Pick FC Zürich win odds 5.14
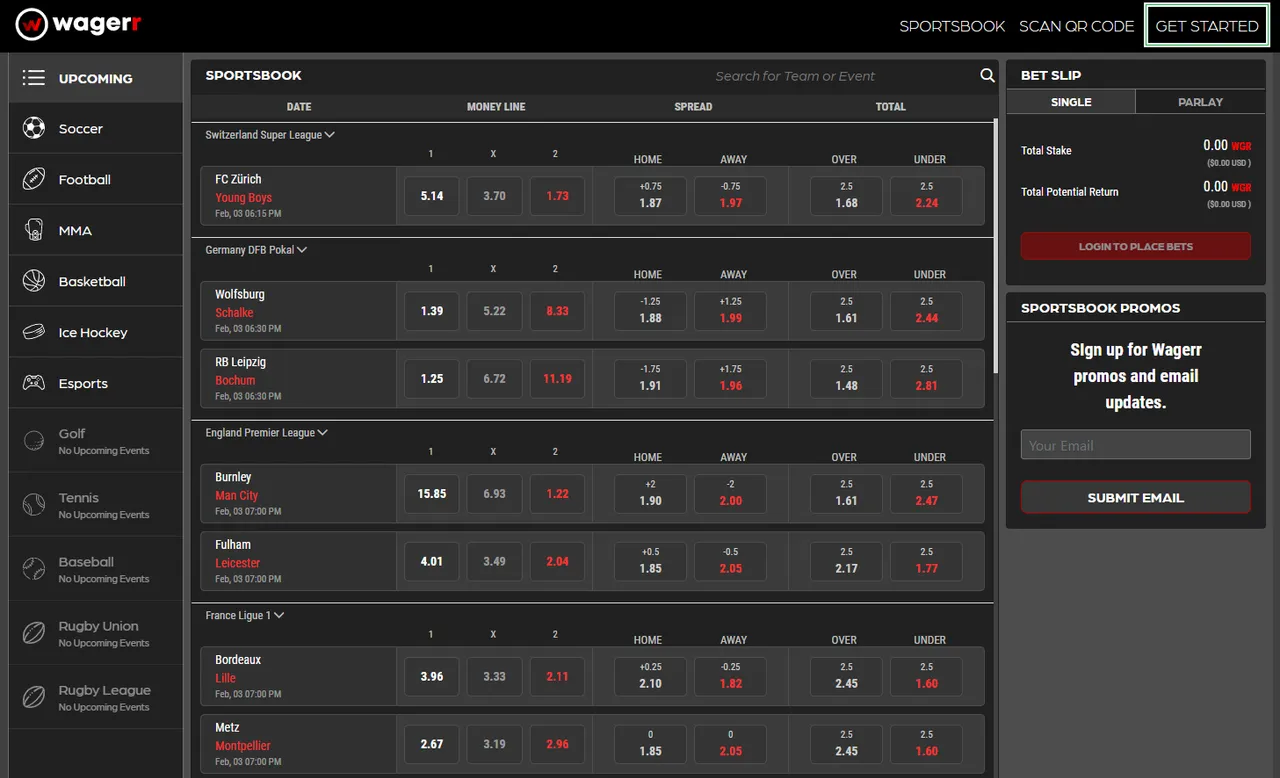 pos(432,196)
